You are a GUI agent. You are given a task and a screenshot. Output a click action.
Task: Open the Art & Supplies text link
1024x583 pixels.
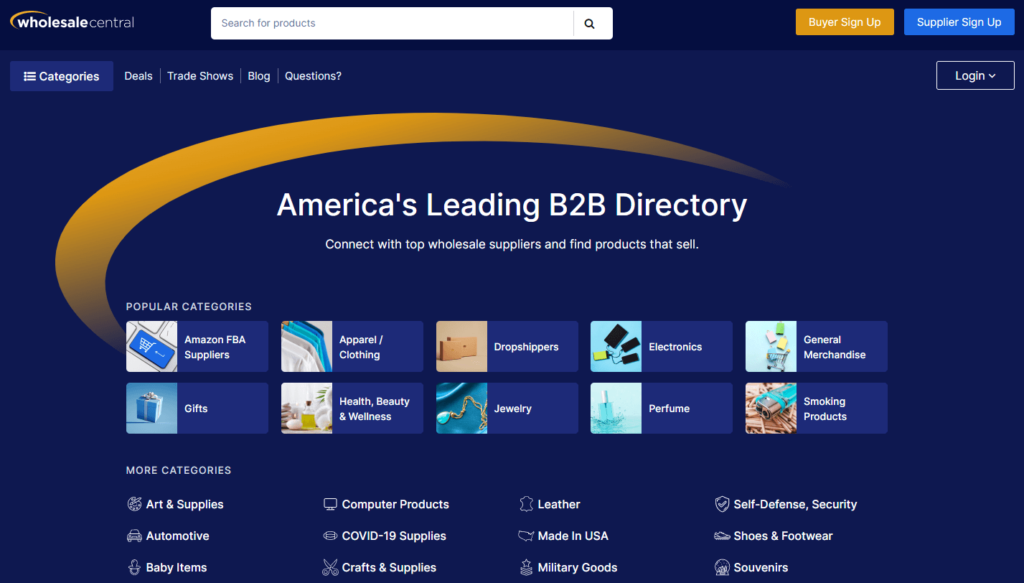185,504
